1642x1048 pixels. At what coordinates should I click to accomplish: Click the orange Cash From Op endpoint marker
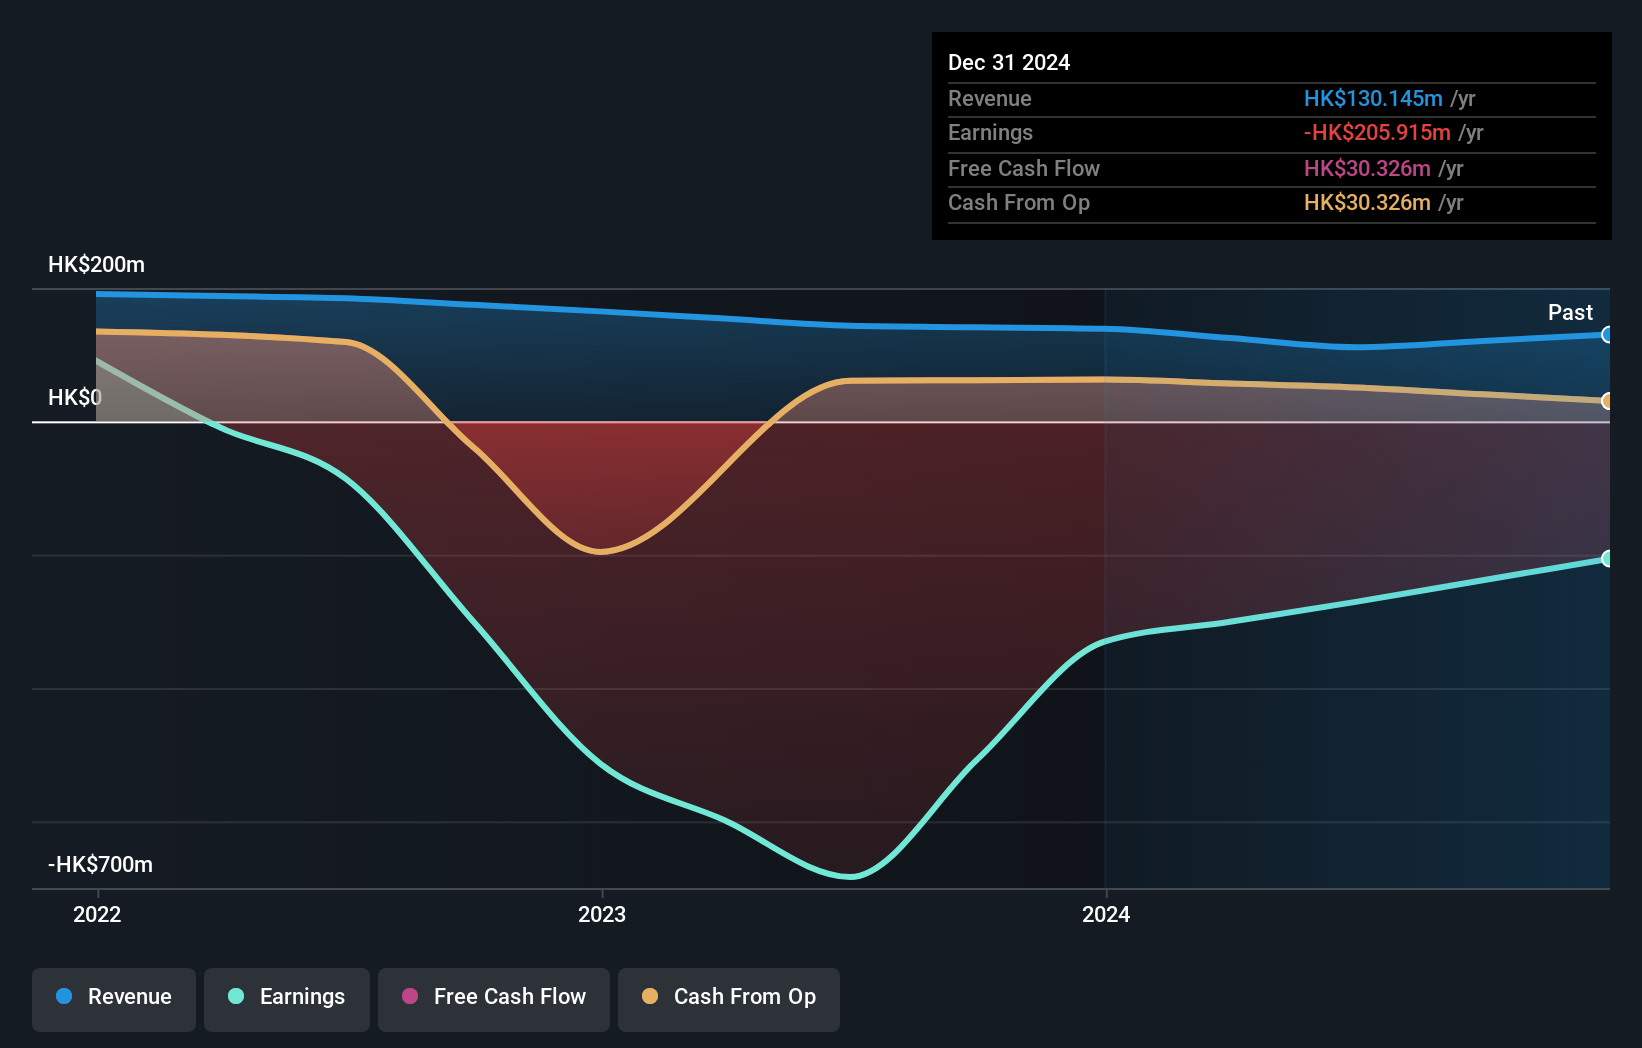(1607, 401)
